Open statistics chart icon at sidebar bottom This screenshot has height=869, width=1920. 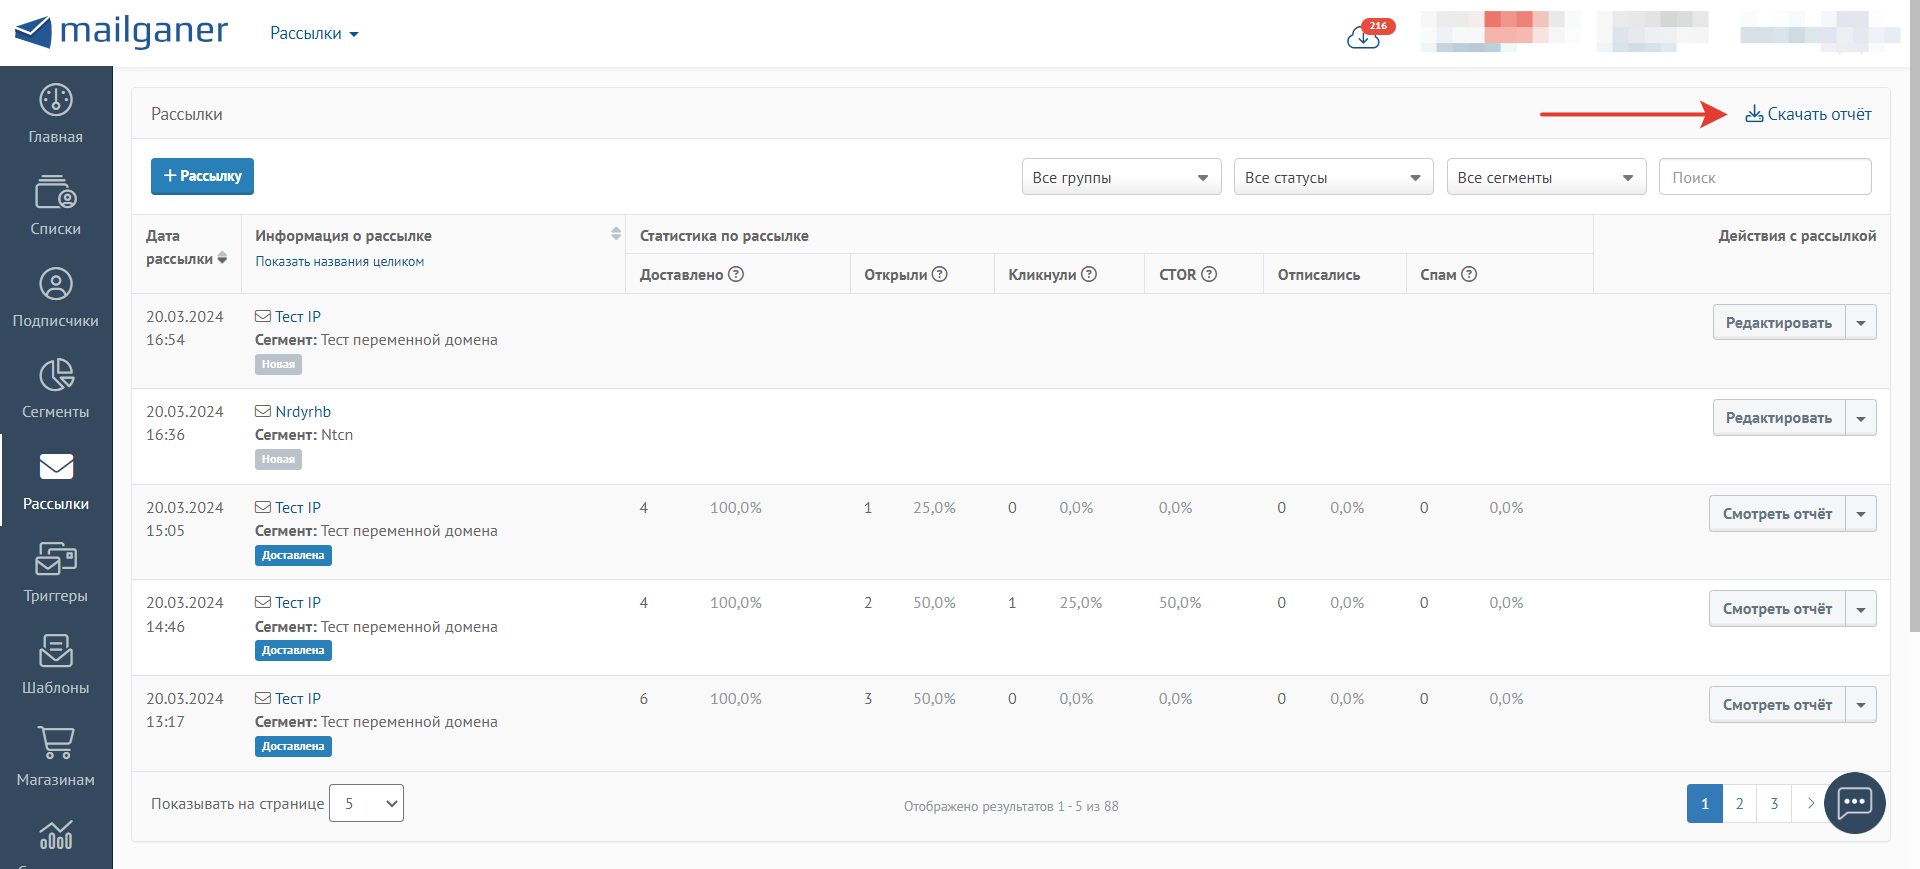[56, 835]
